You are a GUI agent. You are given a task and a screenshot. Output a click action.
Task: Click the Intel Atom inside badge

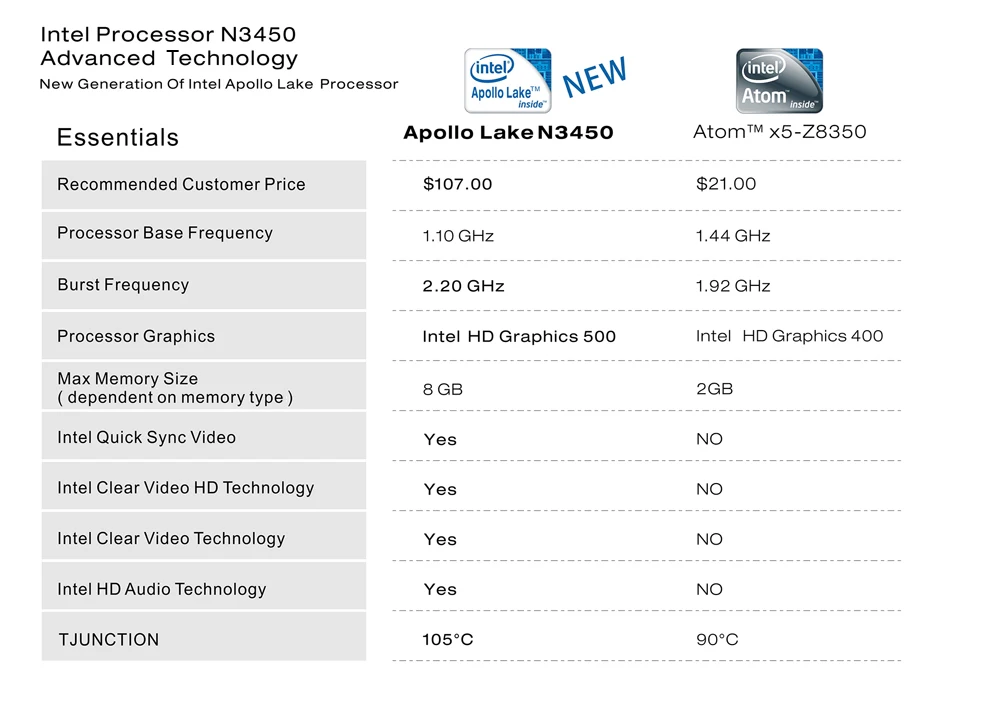[x=779, y=80]
